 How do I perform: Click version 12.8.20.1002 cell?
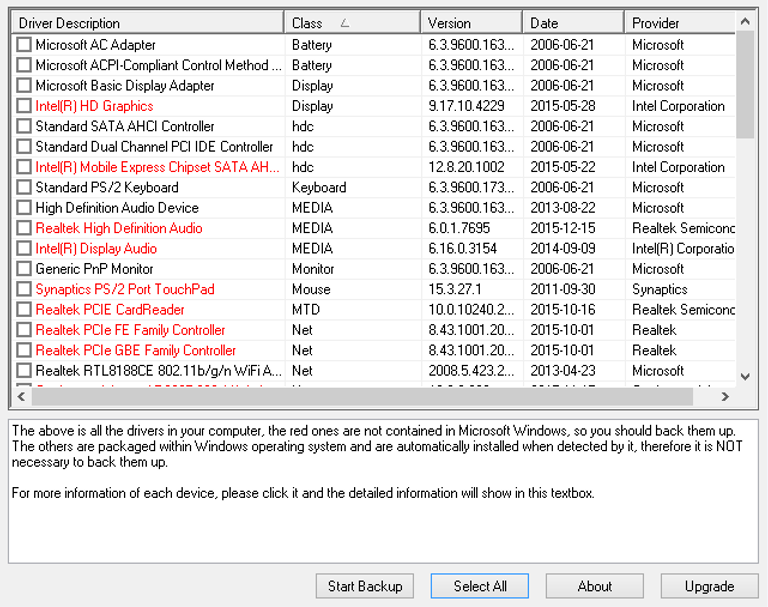466,167
